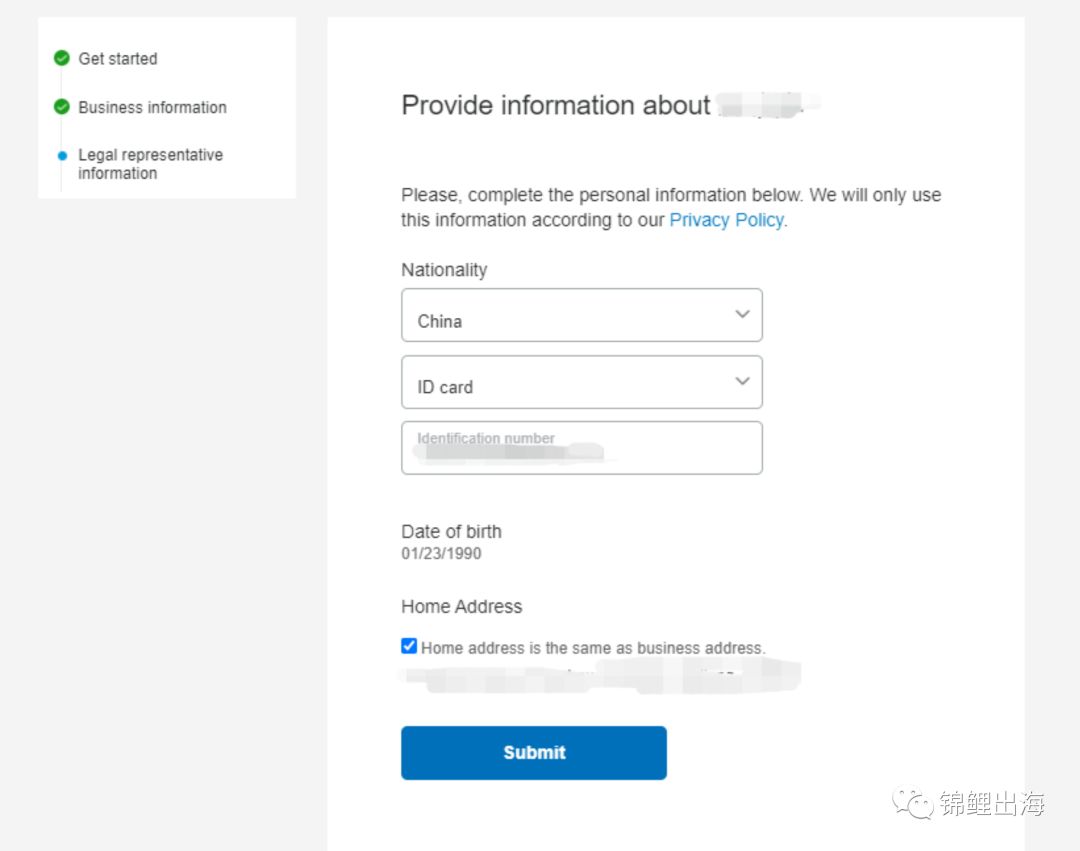Click the Nationality field label

444,270
